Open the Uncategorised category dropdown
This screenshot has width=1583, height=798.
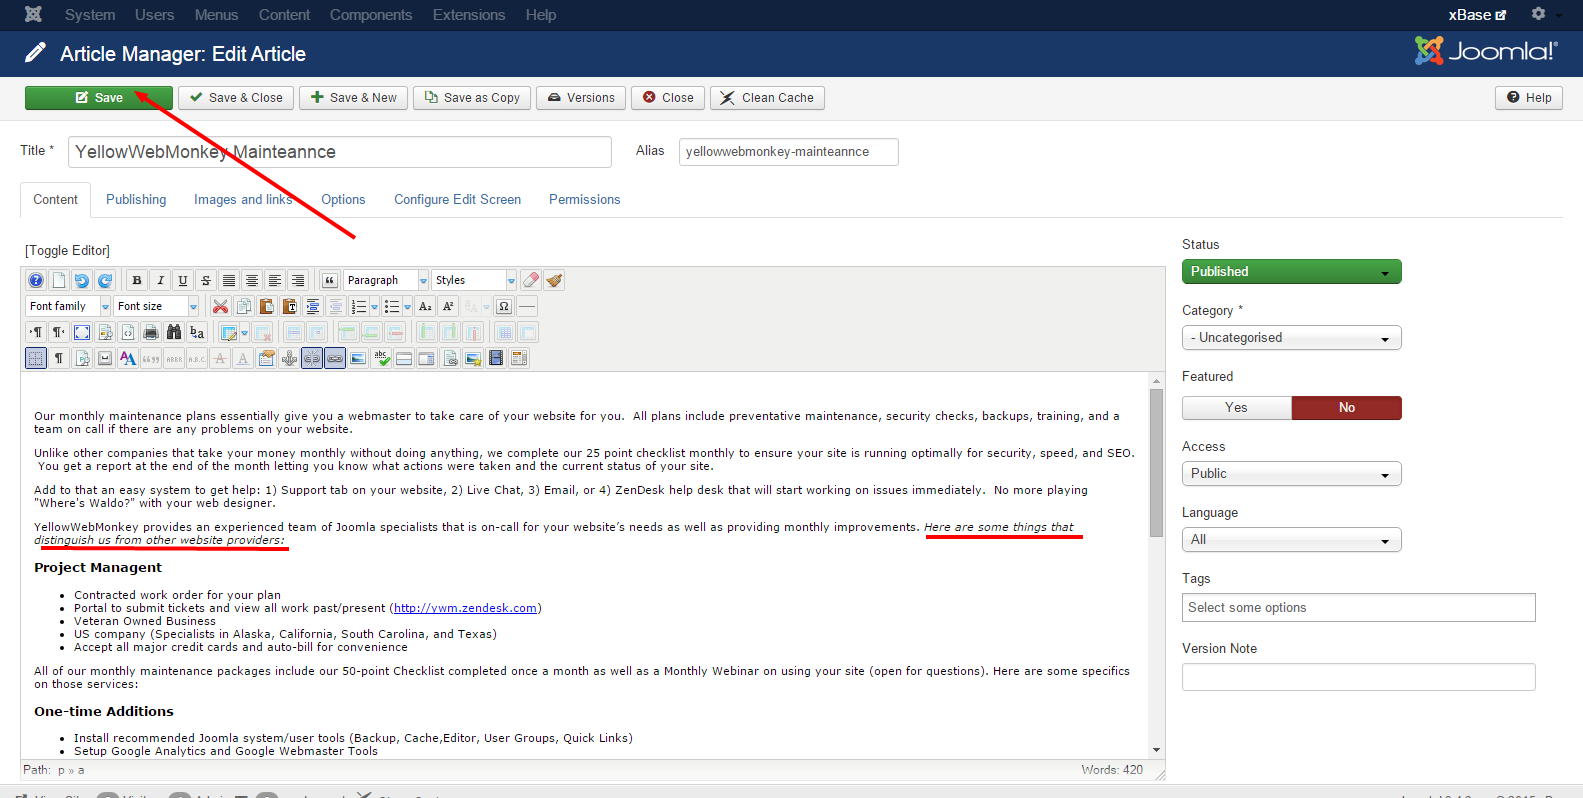(1292, 338)
